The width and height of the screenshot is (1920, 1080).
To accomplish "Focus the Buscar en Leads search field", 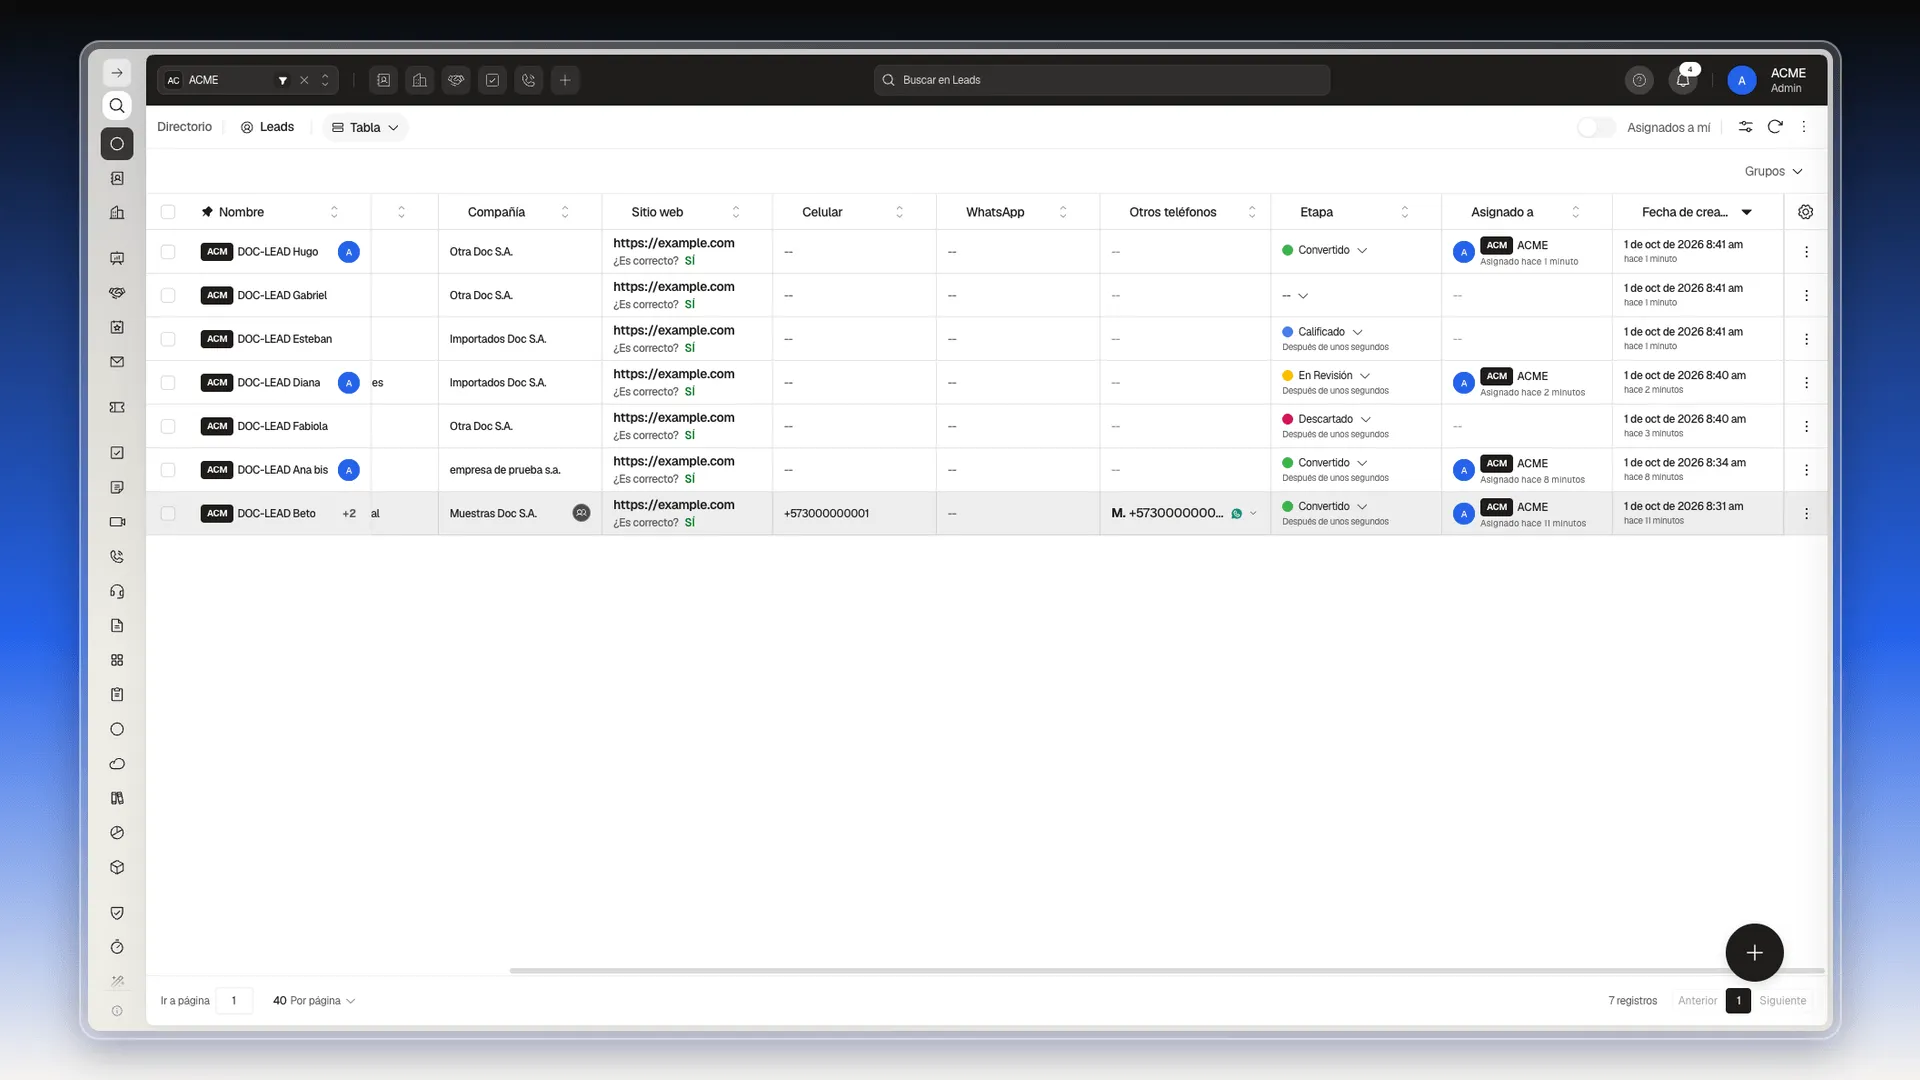I will 1102,80.
